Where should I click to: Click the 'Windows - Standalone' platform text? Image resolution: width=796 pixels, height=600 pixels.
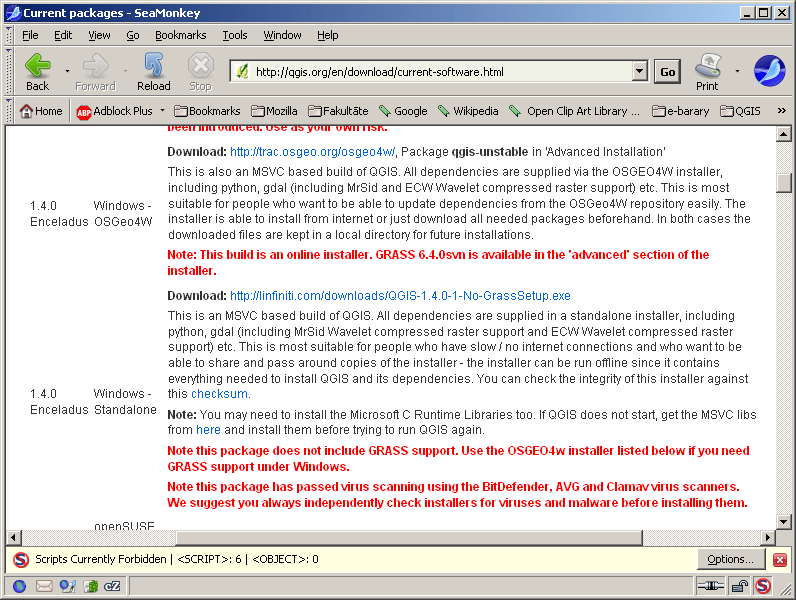(125, 402)
